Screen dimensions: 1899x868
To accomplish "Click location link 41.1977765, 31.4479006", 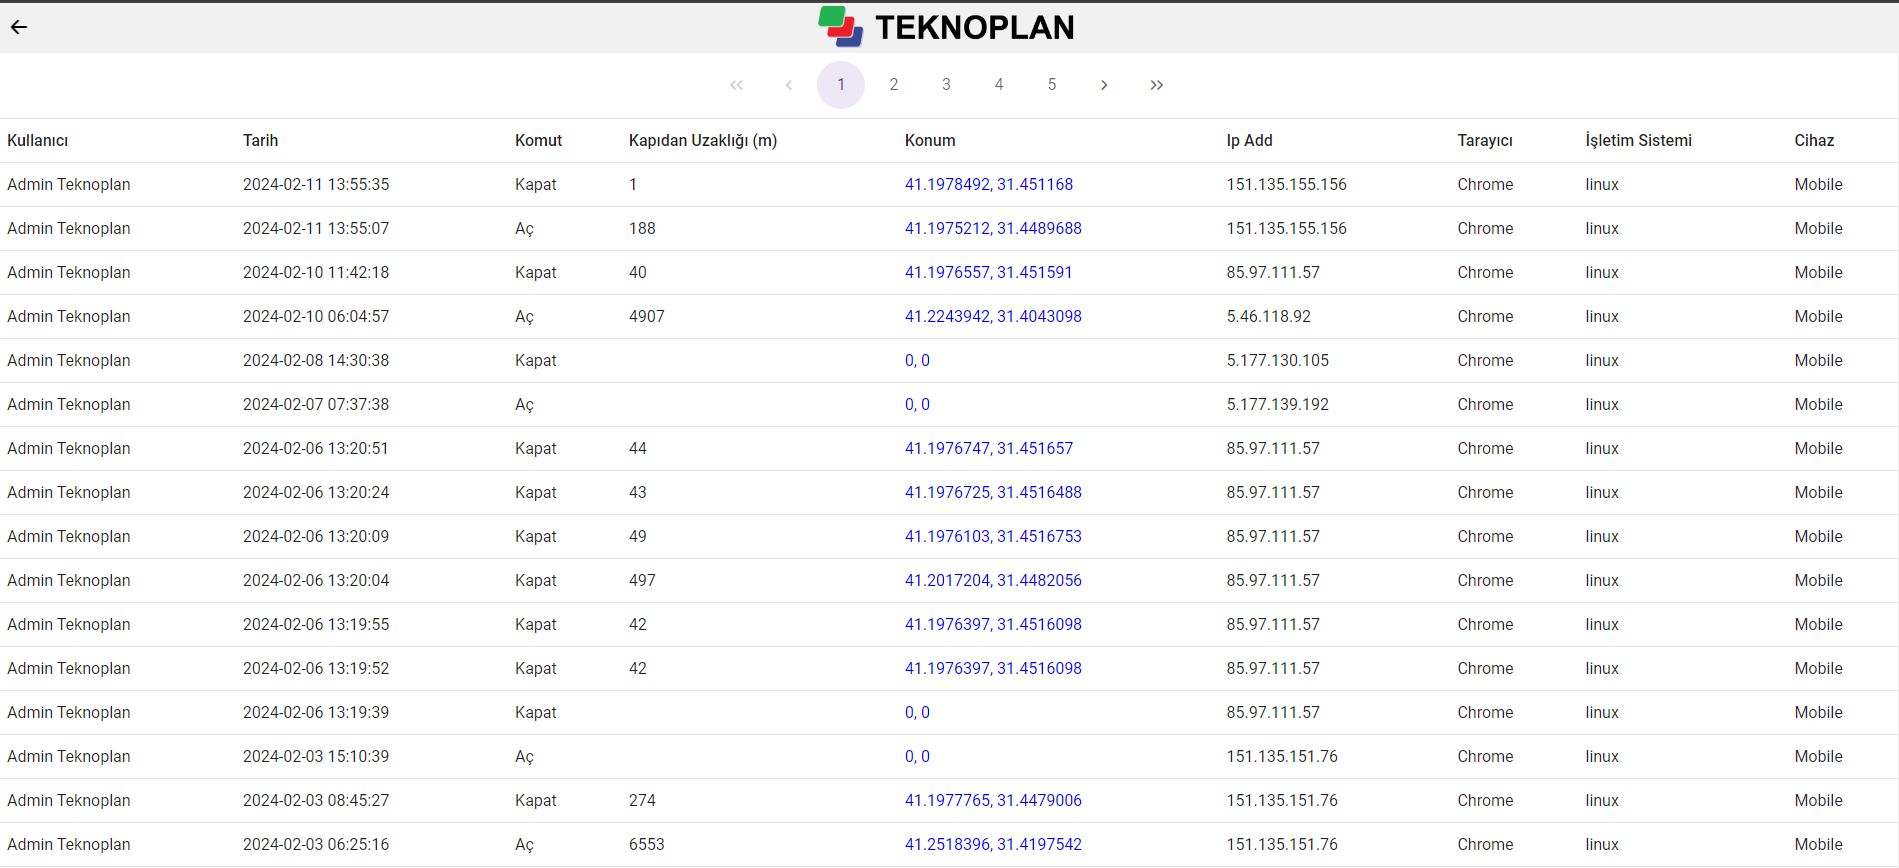I will click(x=993, y=801).
